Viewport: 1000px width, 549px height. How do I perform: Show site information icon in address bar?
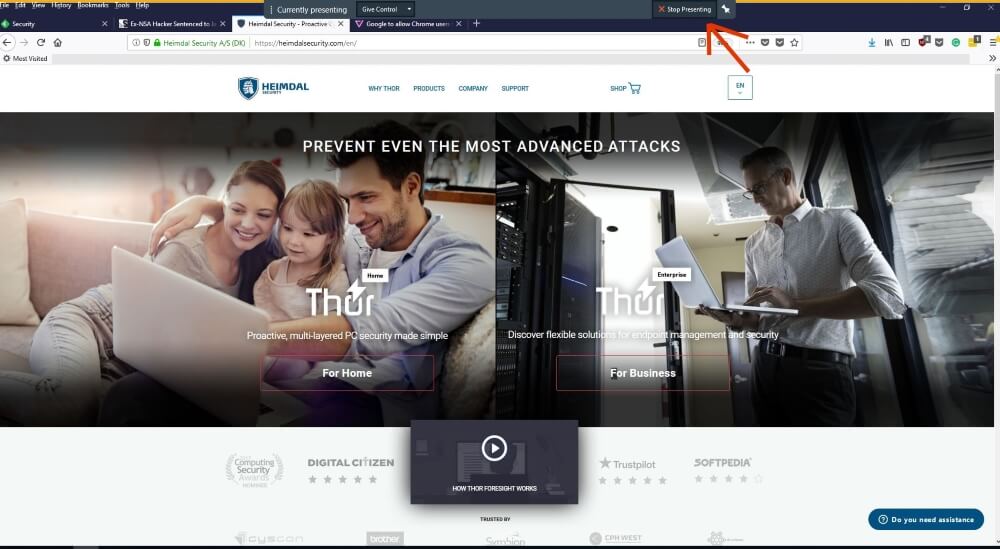click(x=136, y=43)
